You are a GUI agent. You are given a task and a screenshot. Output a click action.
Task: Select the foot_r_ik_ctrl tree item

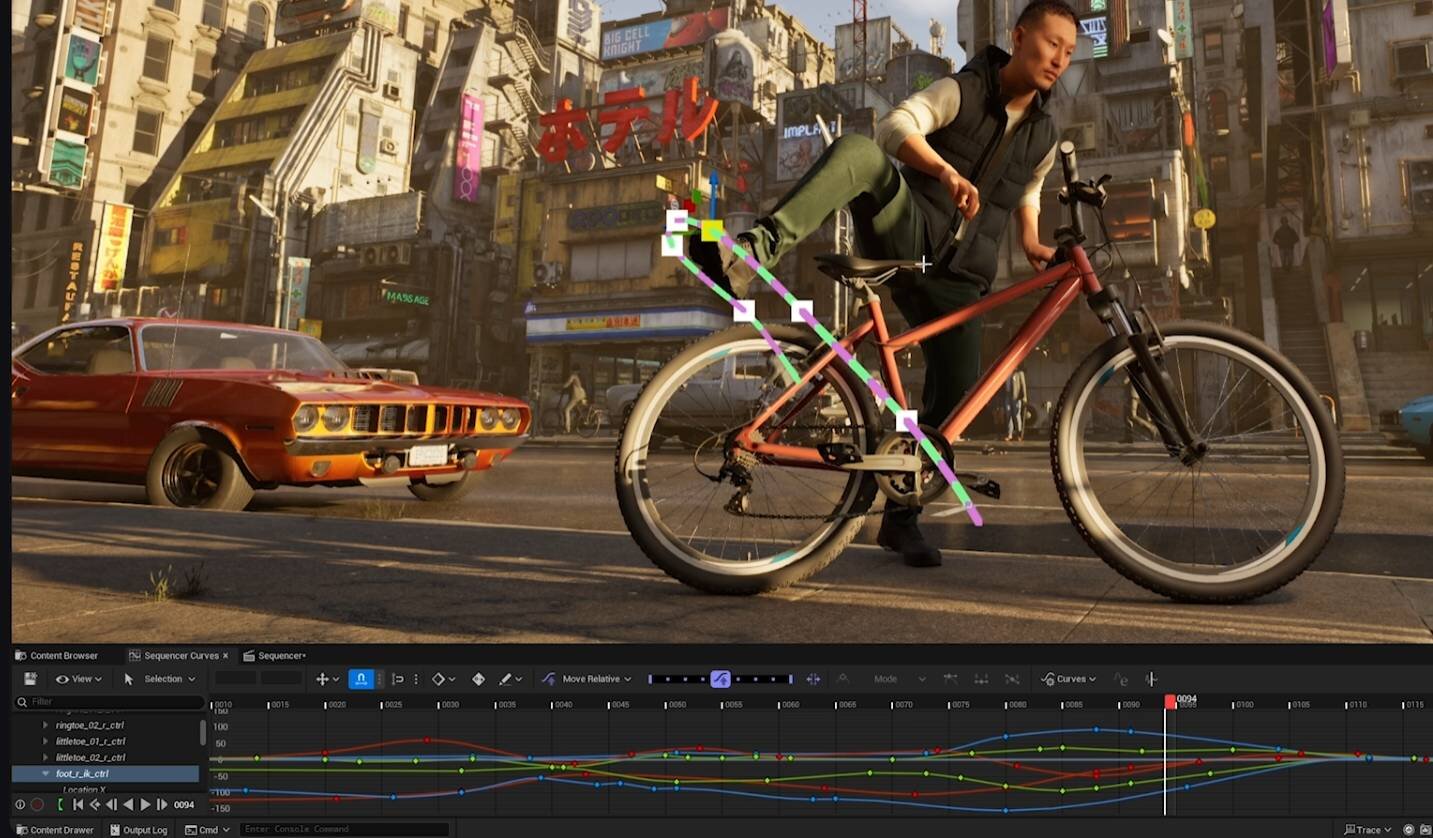(x=105, y=773)
